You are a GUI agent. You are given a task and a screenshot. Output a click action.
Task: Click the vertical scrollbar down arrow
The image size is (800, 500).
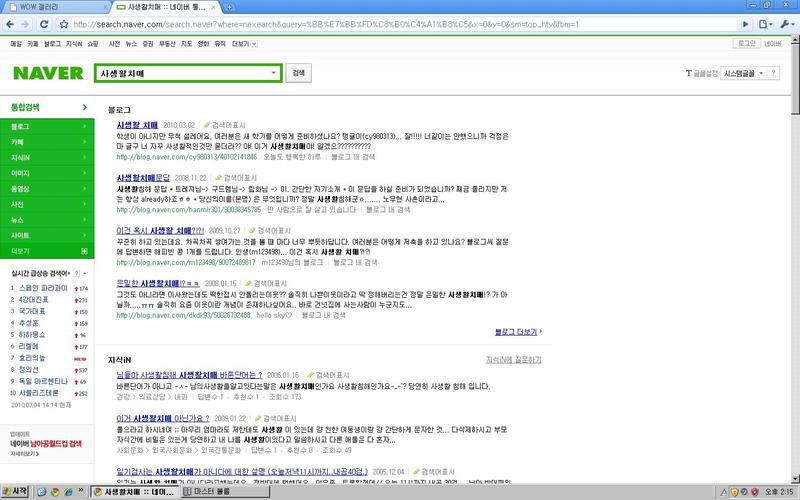[795, 479]
